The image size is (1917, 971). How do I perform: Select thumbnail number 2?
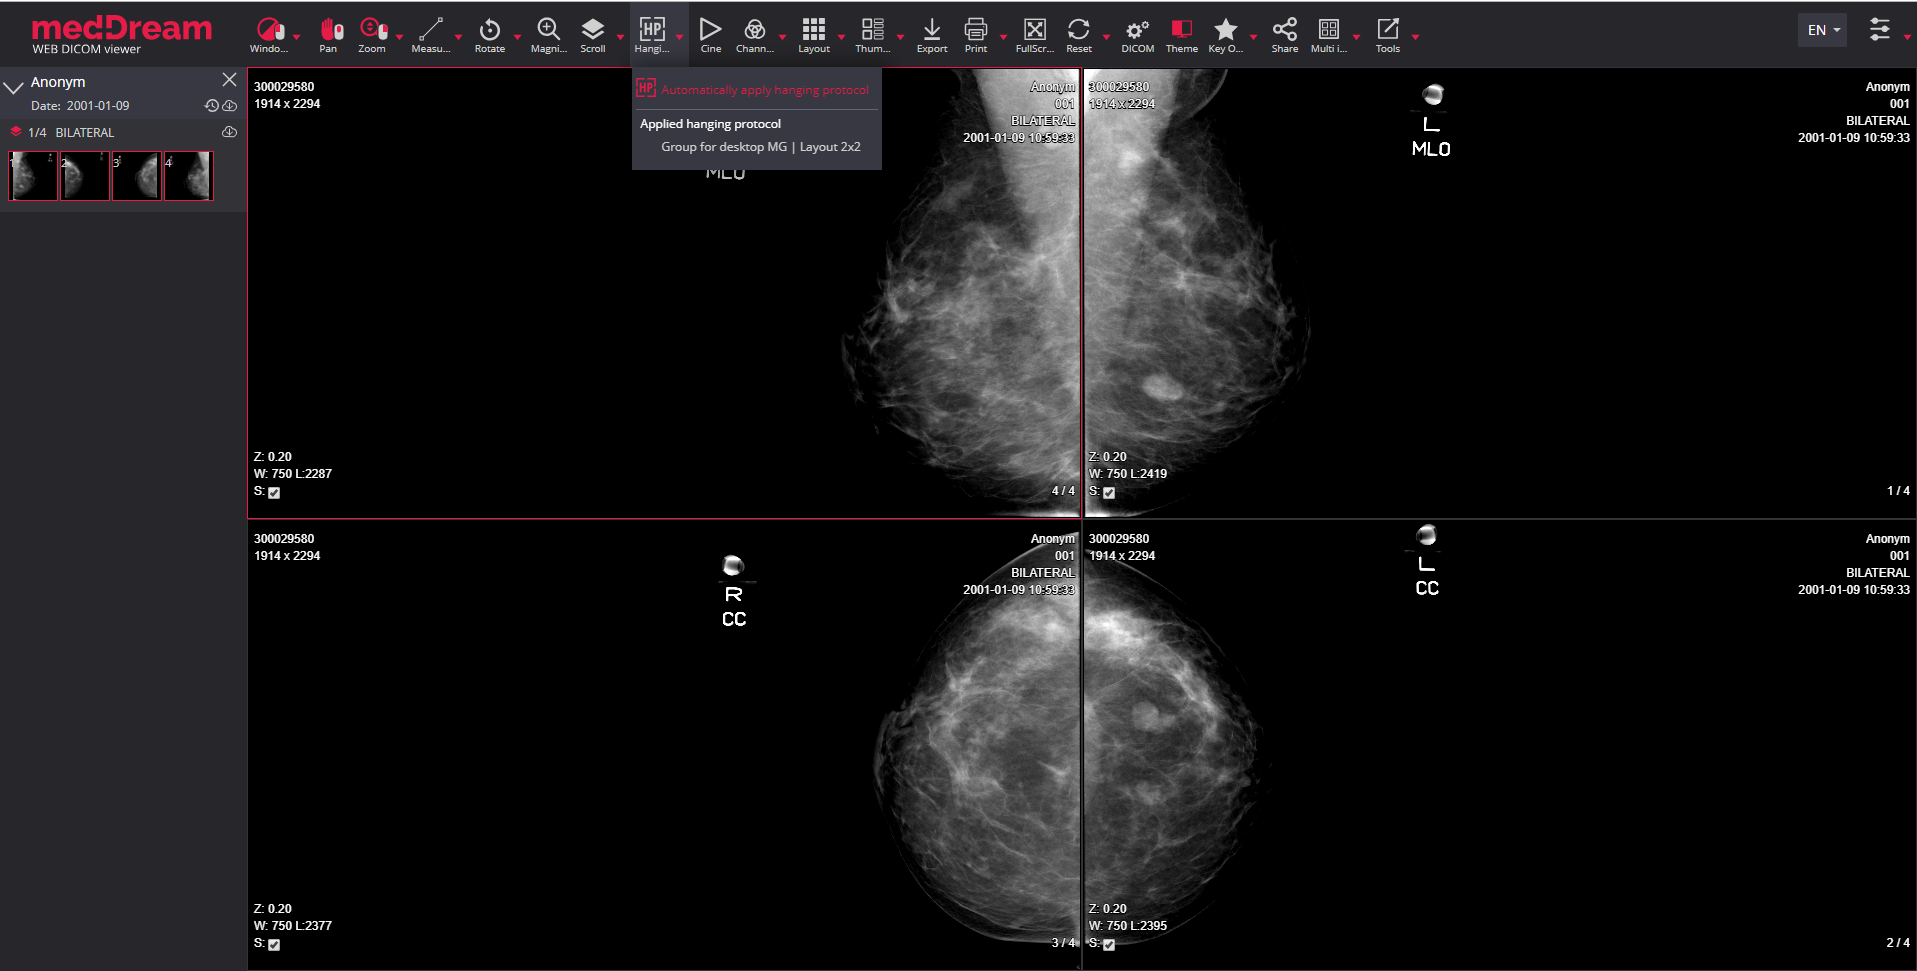[85, 176]
